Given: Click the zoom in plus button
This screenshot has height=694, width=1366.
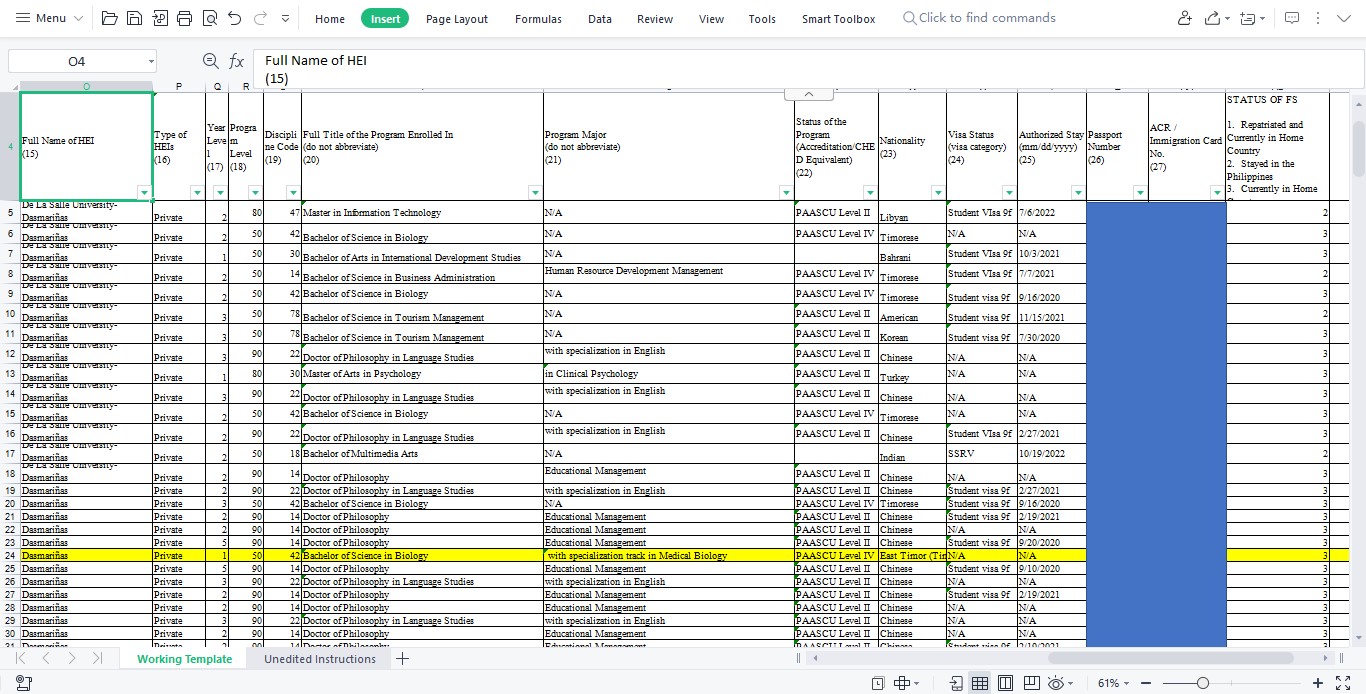Looking at the screenshot, I should click(x=1318, y=683).
